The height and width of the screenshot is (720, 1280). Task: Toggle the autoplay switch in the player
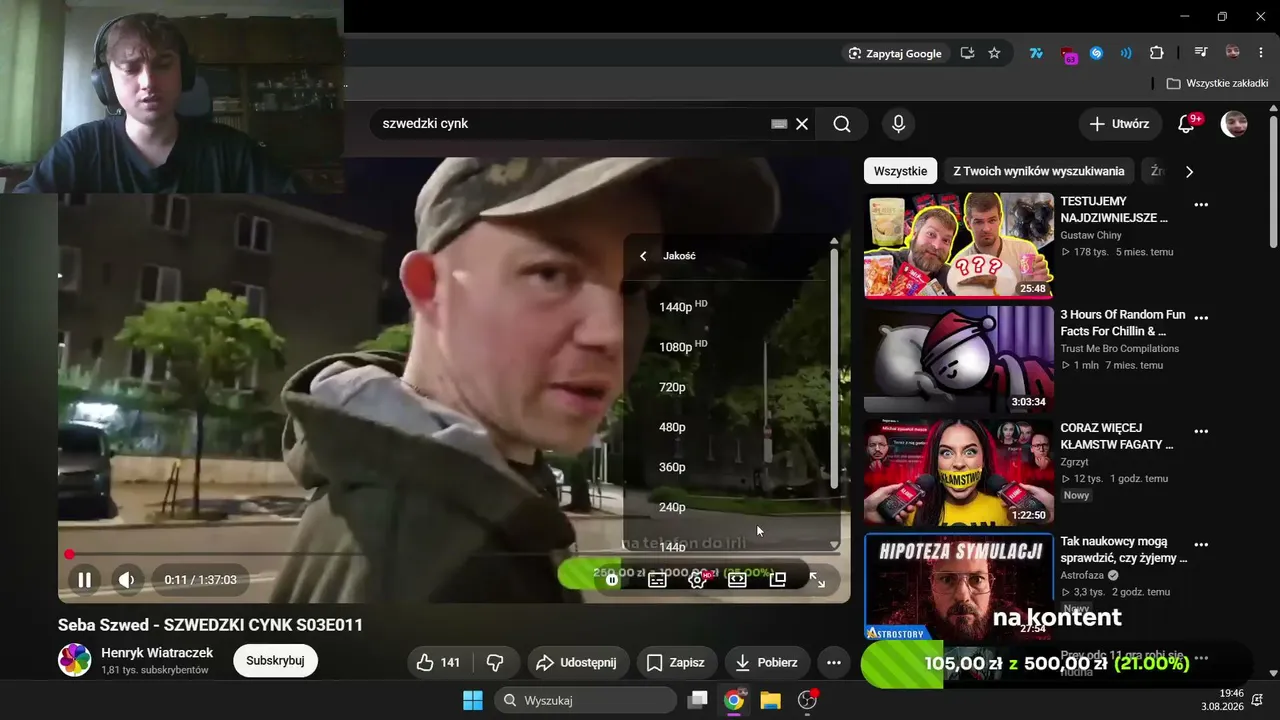[612, 579]
